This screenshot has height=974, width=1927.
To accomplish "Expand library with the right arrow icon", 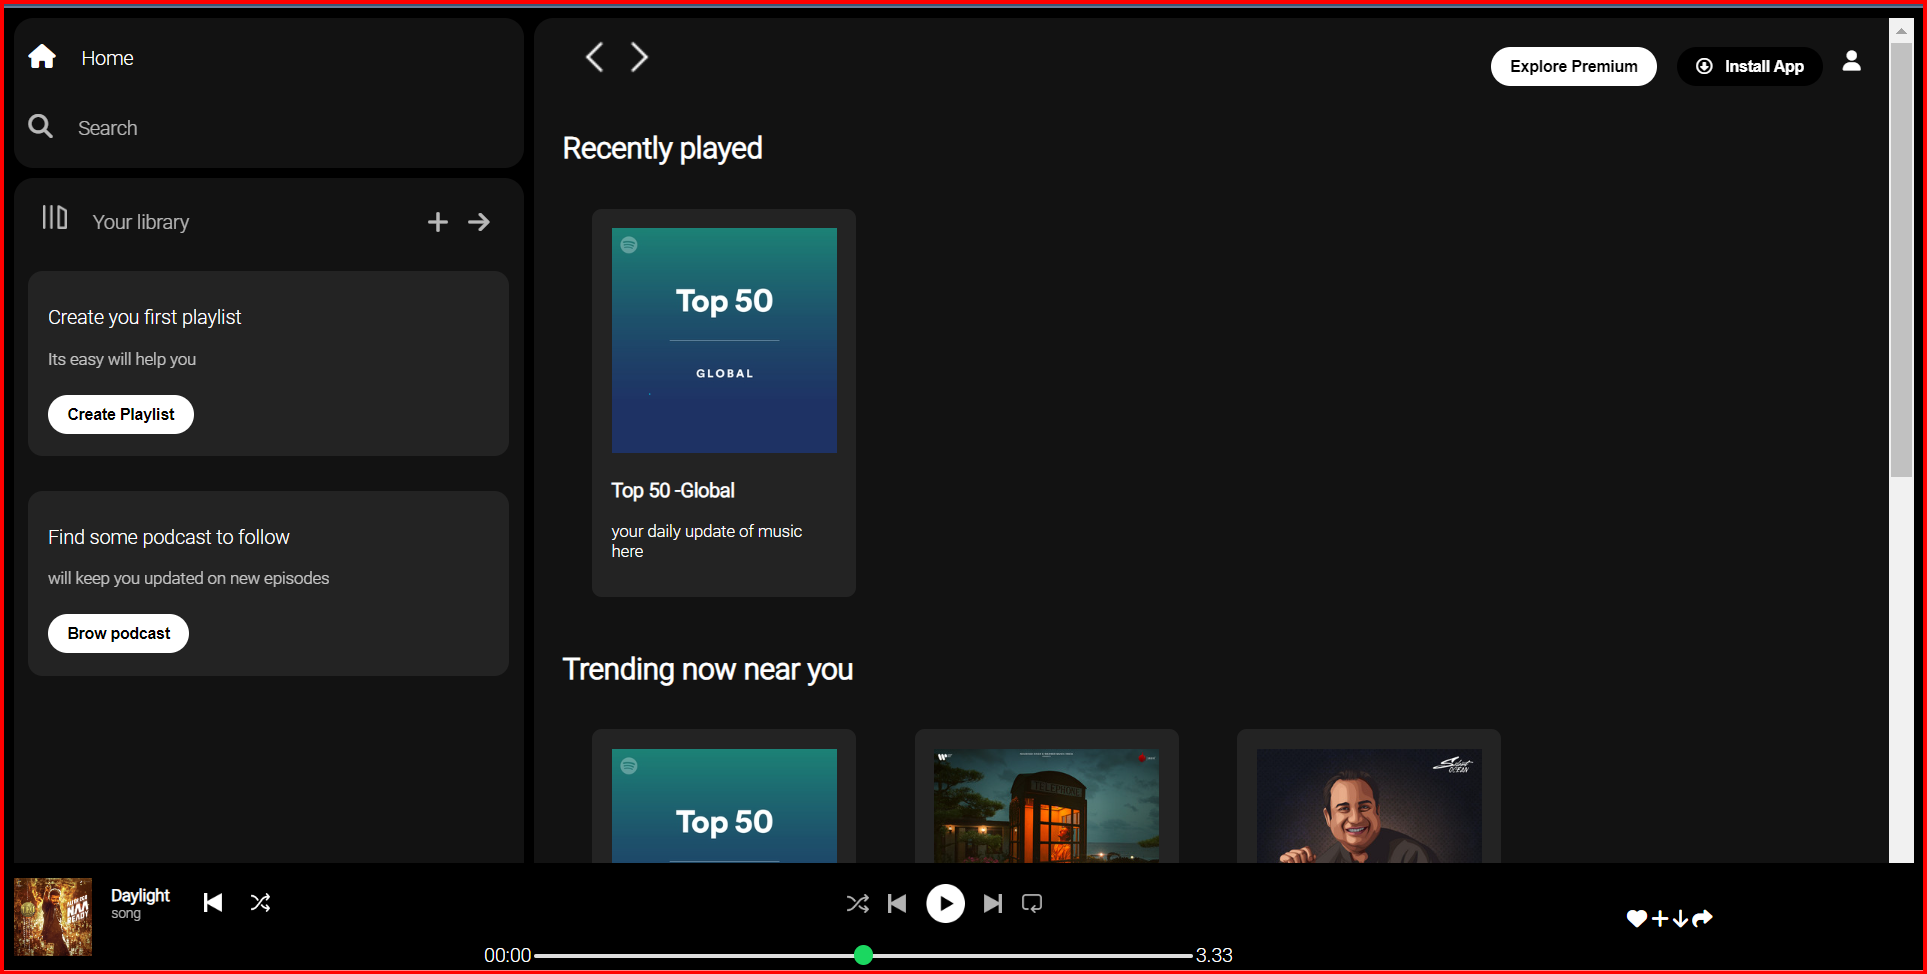I will click(x=479, y=222).
